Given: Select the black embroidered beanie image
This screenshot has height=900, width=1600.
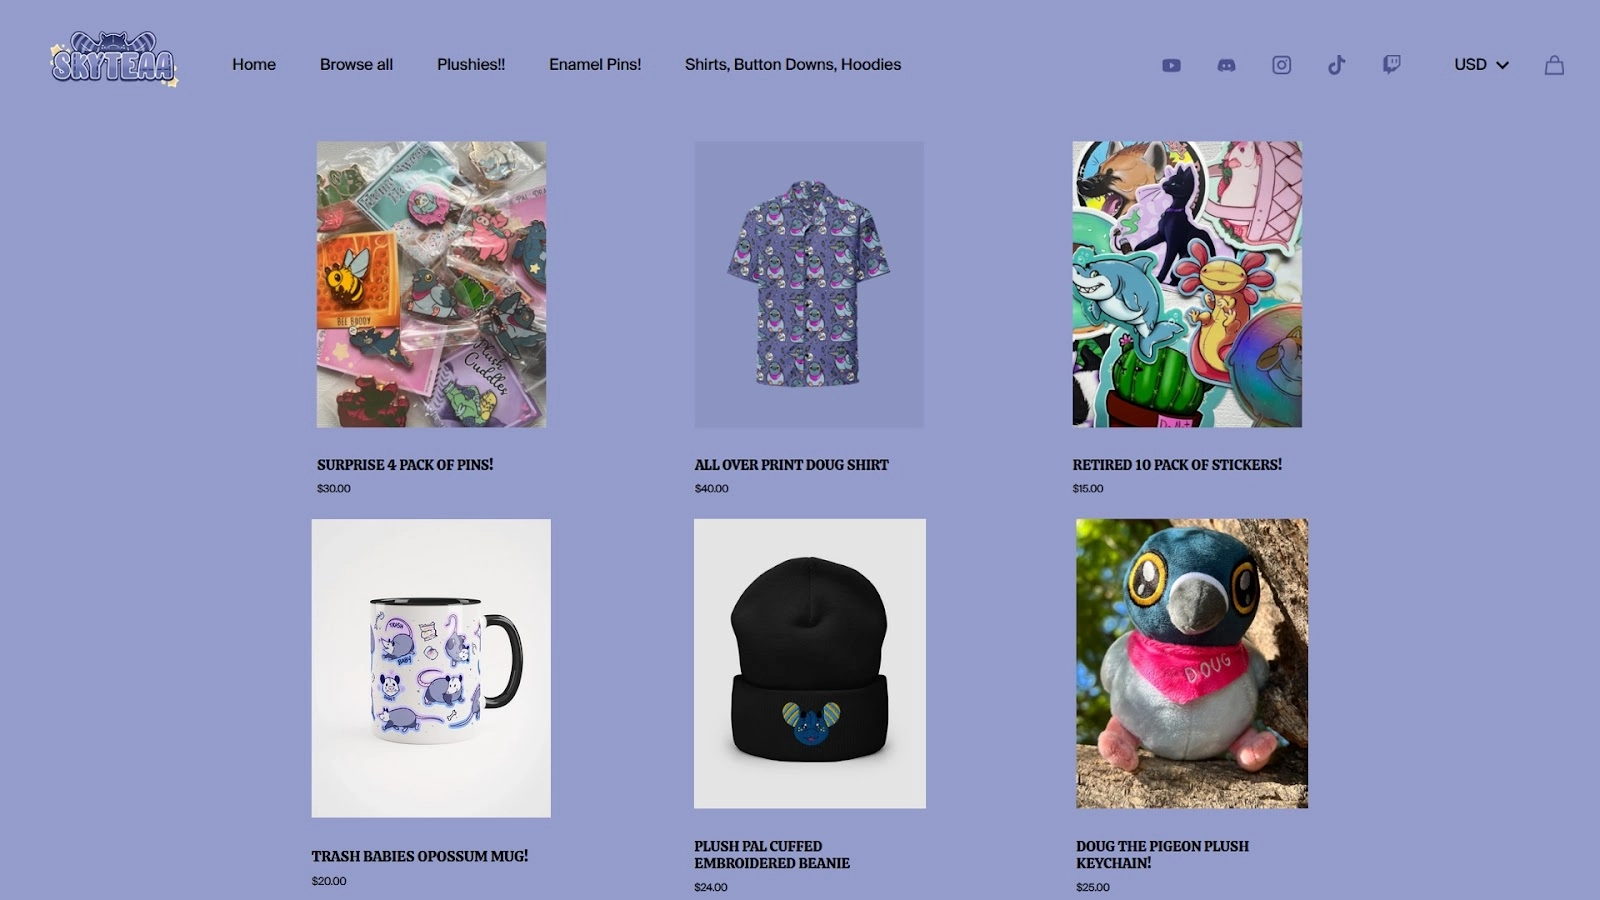Looking at the screenshot, I should 810,663.
